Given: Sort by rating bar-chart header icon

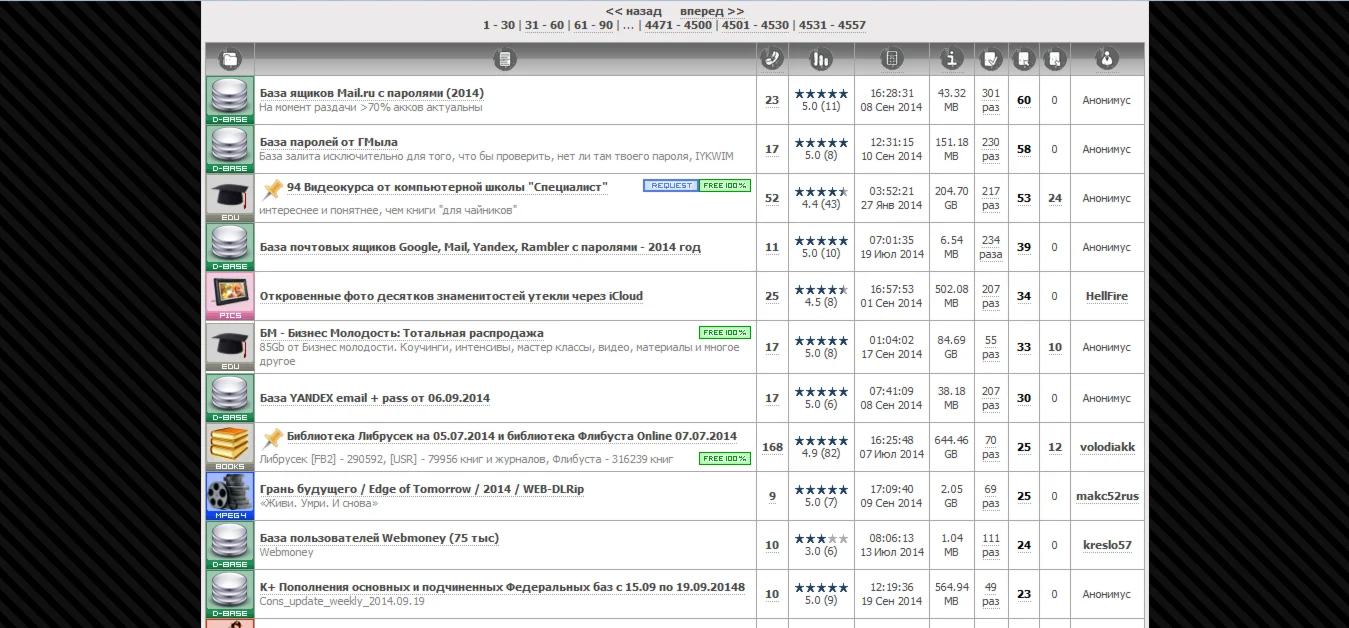Looking at the screenshot, I should (821, 59).
